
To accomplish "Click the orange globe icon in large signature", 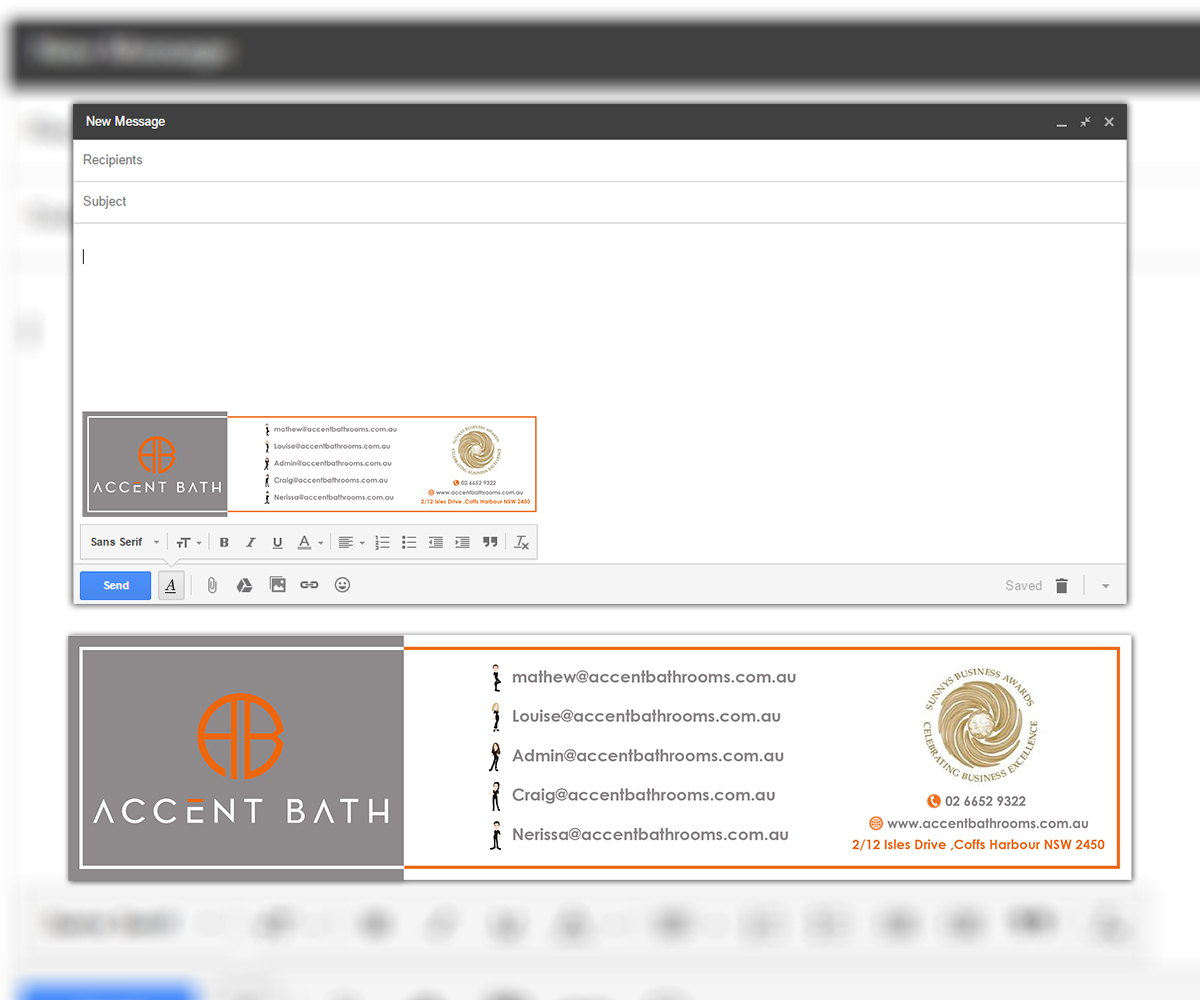I will tap(876, 823).
